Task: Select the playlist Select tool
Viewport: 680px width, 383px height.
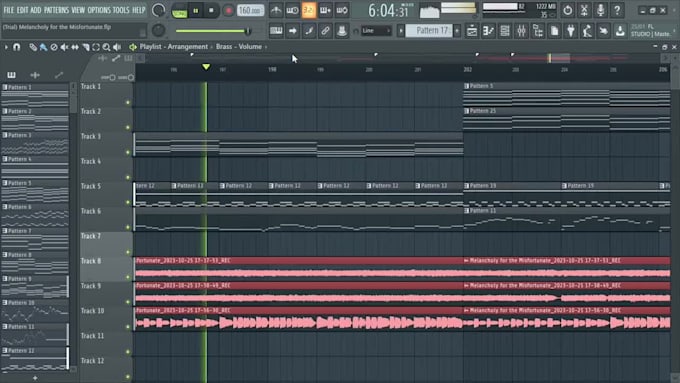Action: [x=96, y=47]
